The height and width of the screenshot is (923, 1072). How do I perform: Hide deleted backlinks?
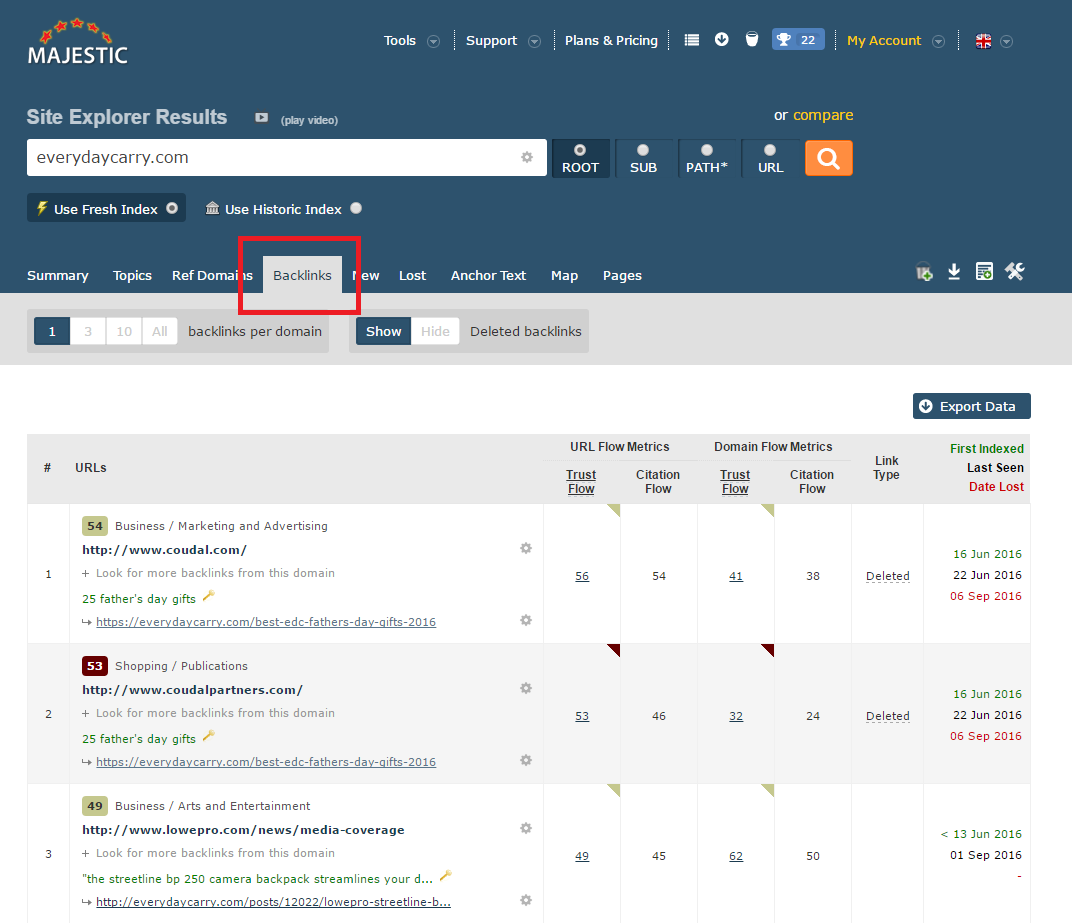point(435,330)
